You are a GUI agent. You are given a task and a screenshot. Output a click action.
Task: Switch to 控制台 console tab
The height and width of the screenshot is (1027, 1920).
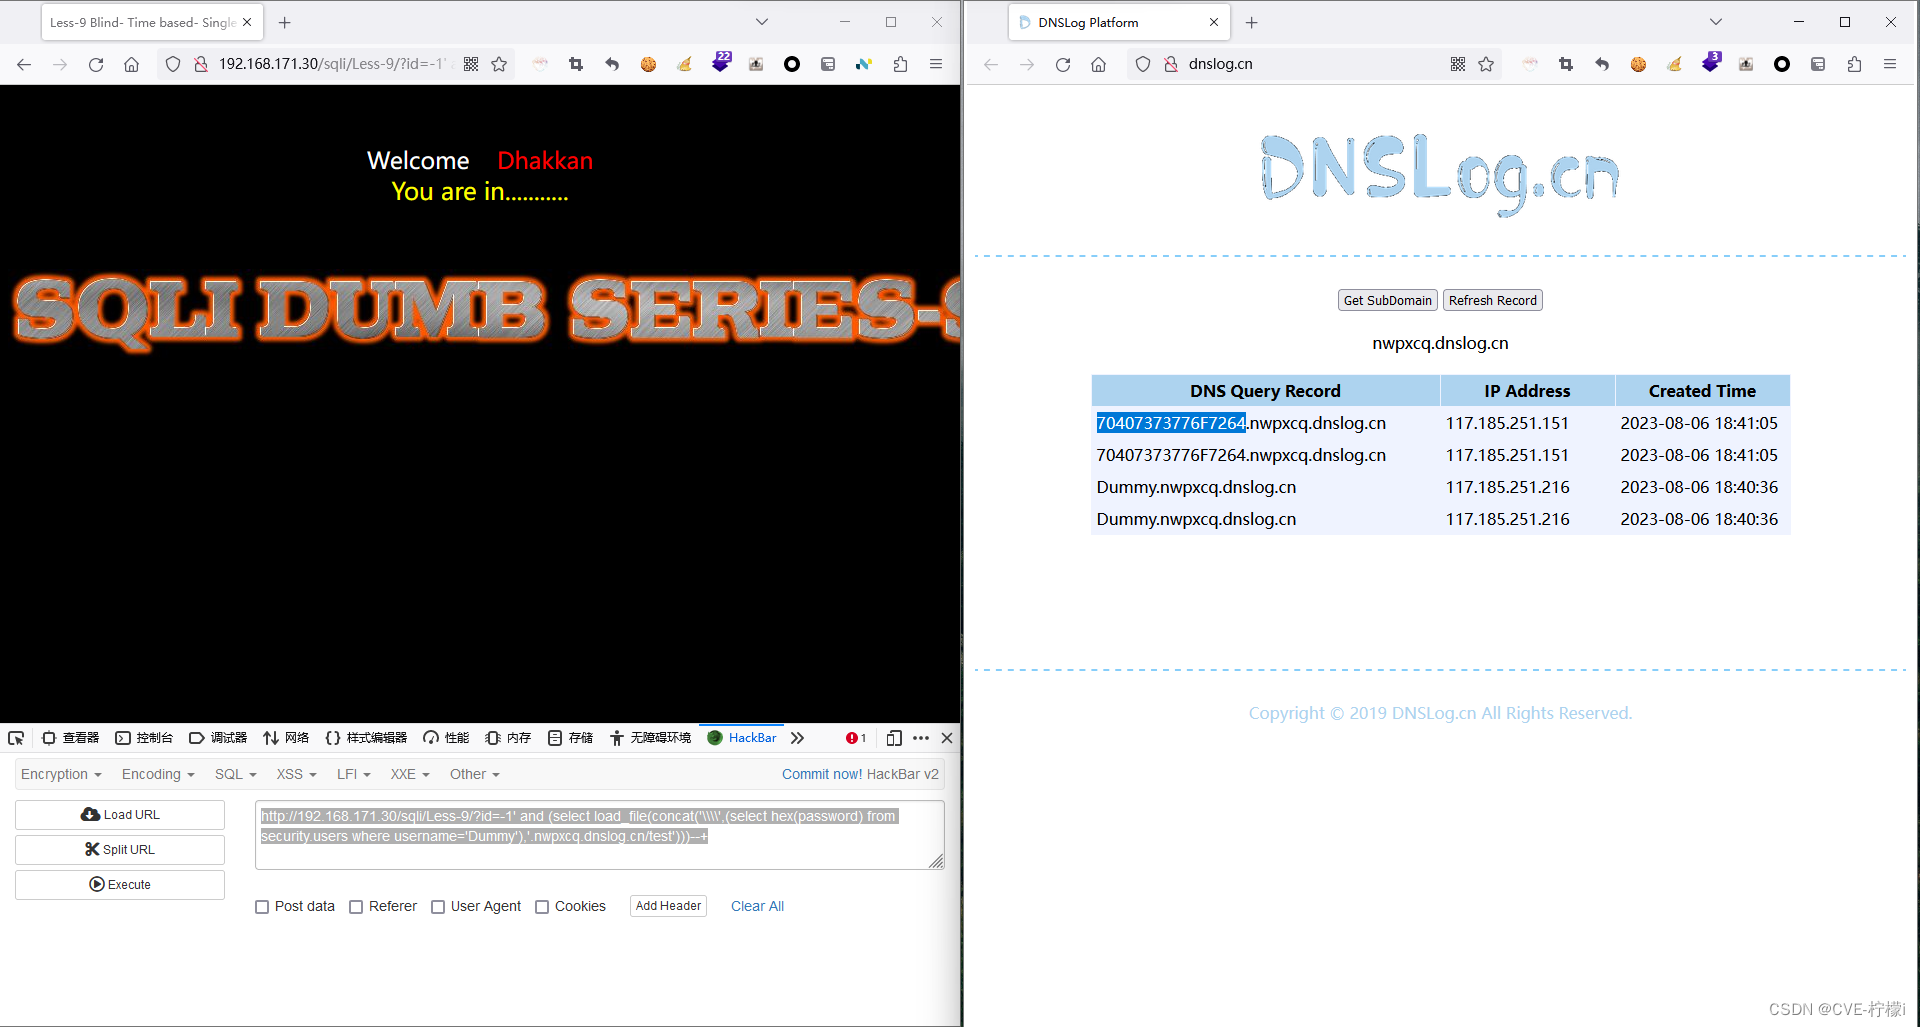tap(144, 738)
